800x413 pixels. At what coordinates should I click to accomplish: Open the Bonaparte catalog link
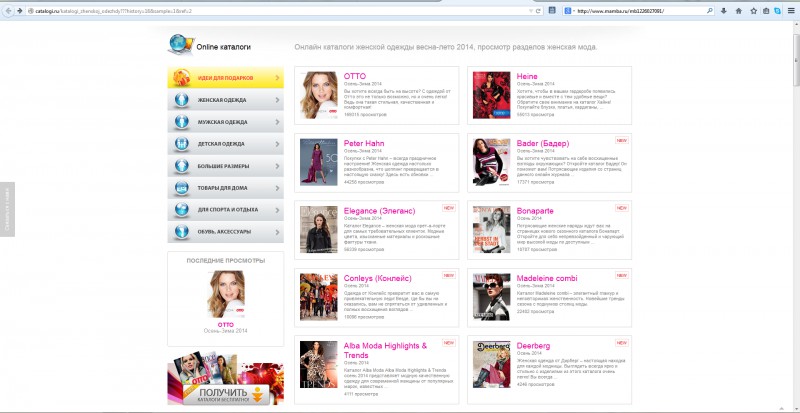535,211
